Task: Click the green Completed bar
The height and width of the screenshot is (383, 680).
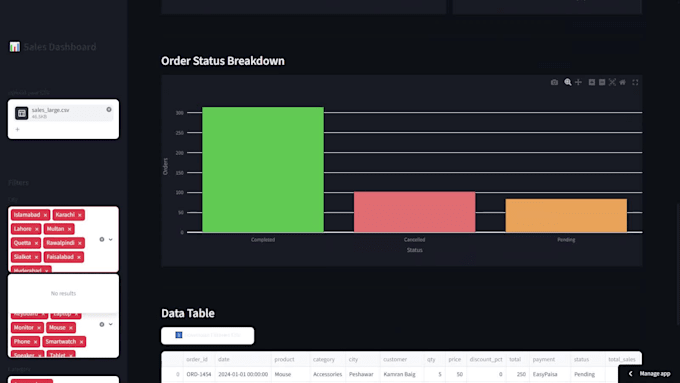Action: click(263, 170)
